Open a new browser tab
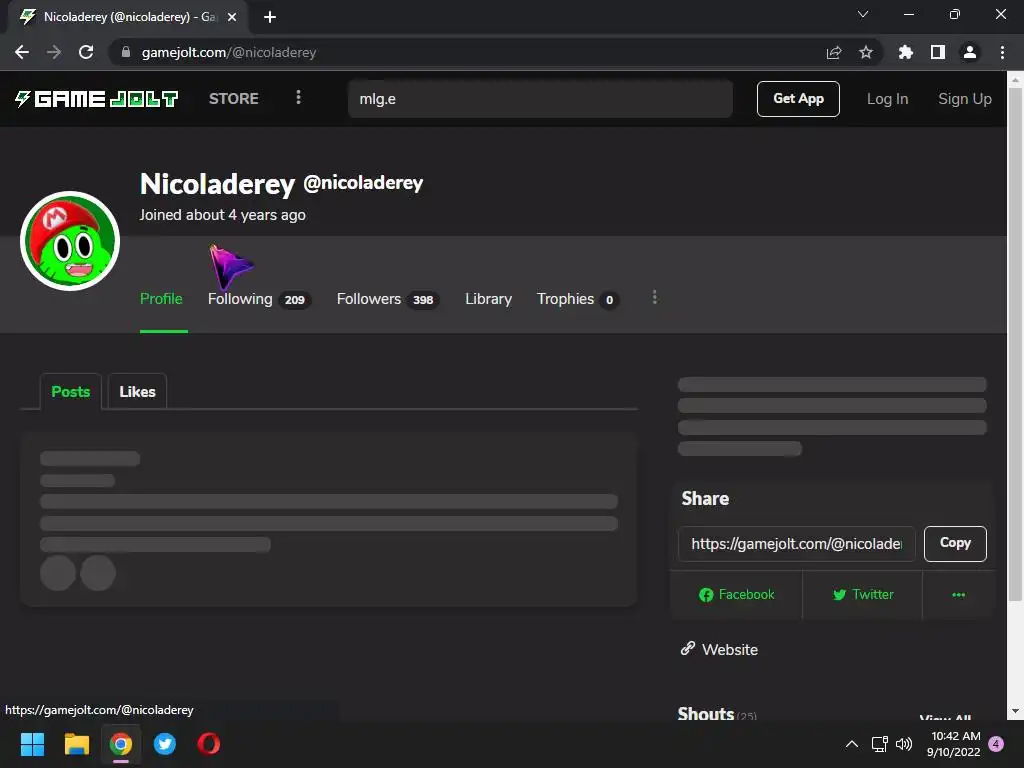 [x=270, y=17]
